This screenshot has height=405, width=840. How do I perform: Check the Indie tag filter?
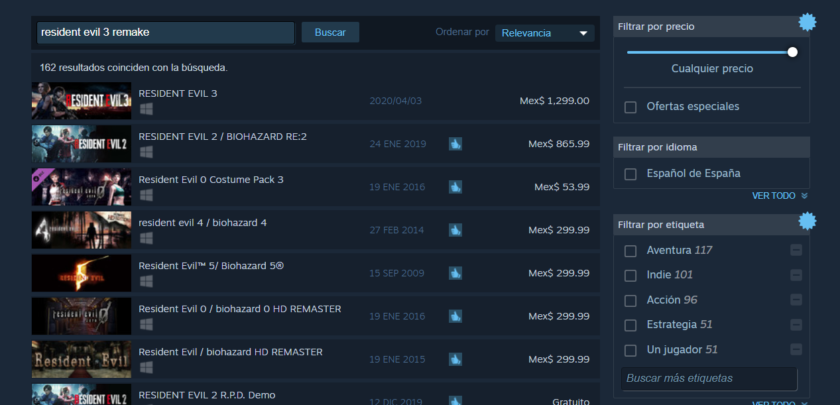pos(631,275)
